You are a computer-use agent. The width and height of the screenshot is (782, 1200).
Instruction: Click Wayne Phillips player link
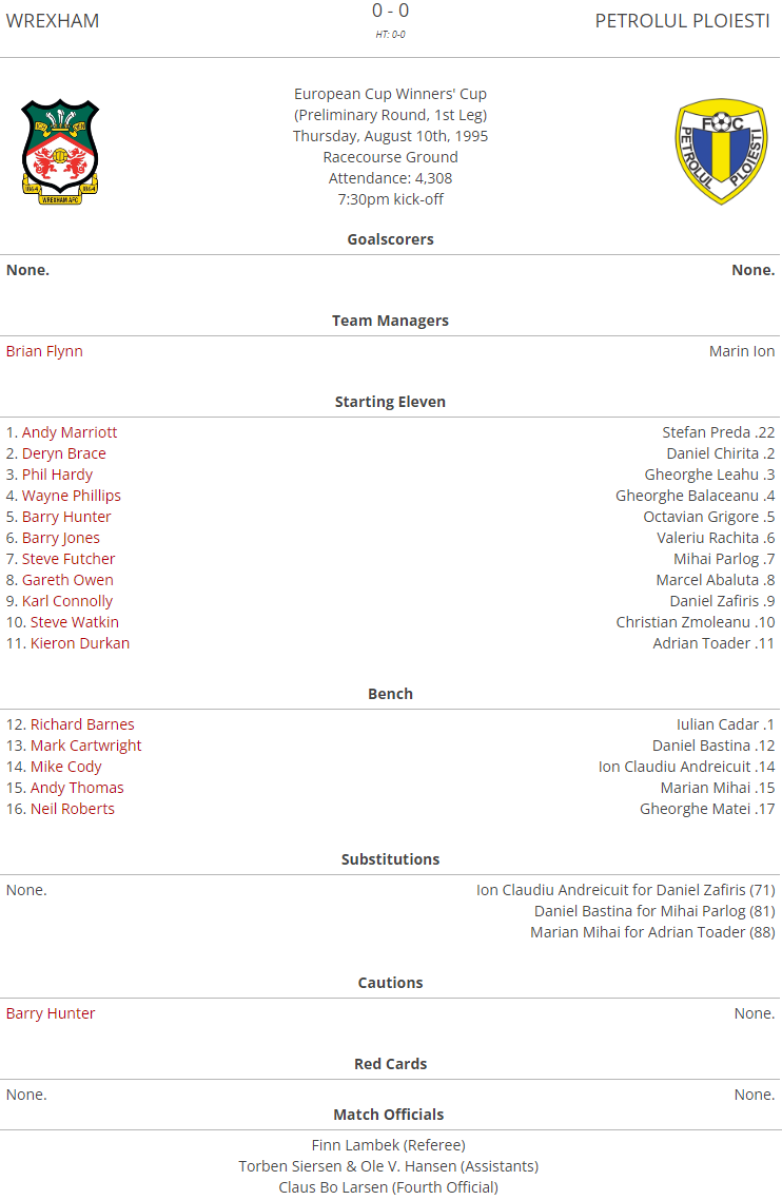coord(71,495)
